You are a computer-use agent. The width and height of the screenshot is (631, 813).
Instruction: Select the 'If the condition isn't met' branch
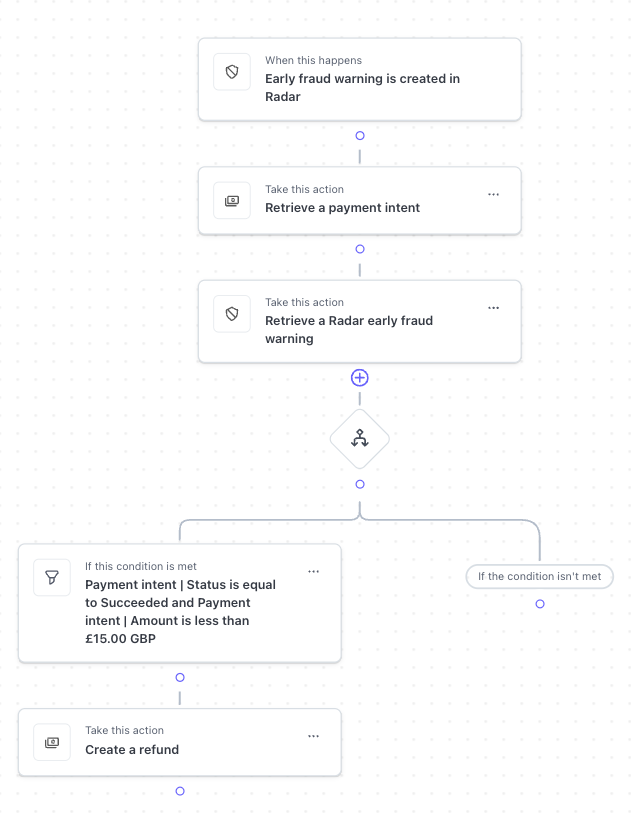(x=539, y=576)
